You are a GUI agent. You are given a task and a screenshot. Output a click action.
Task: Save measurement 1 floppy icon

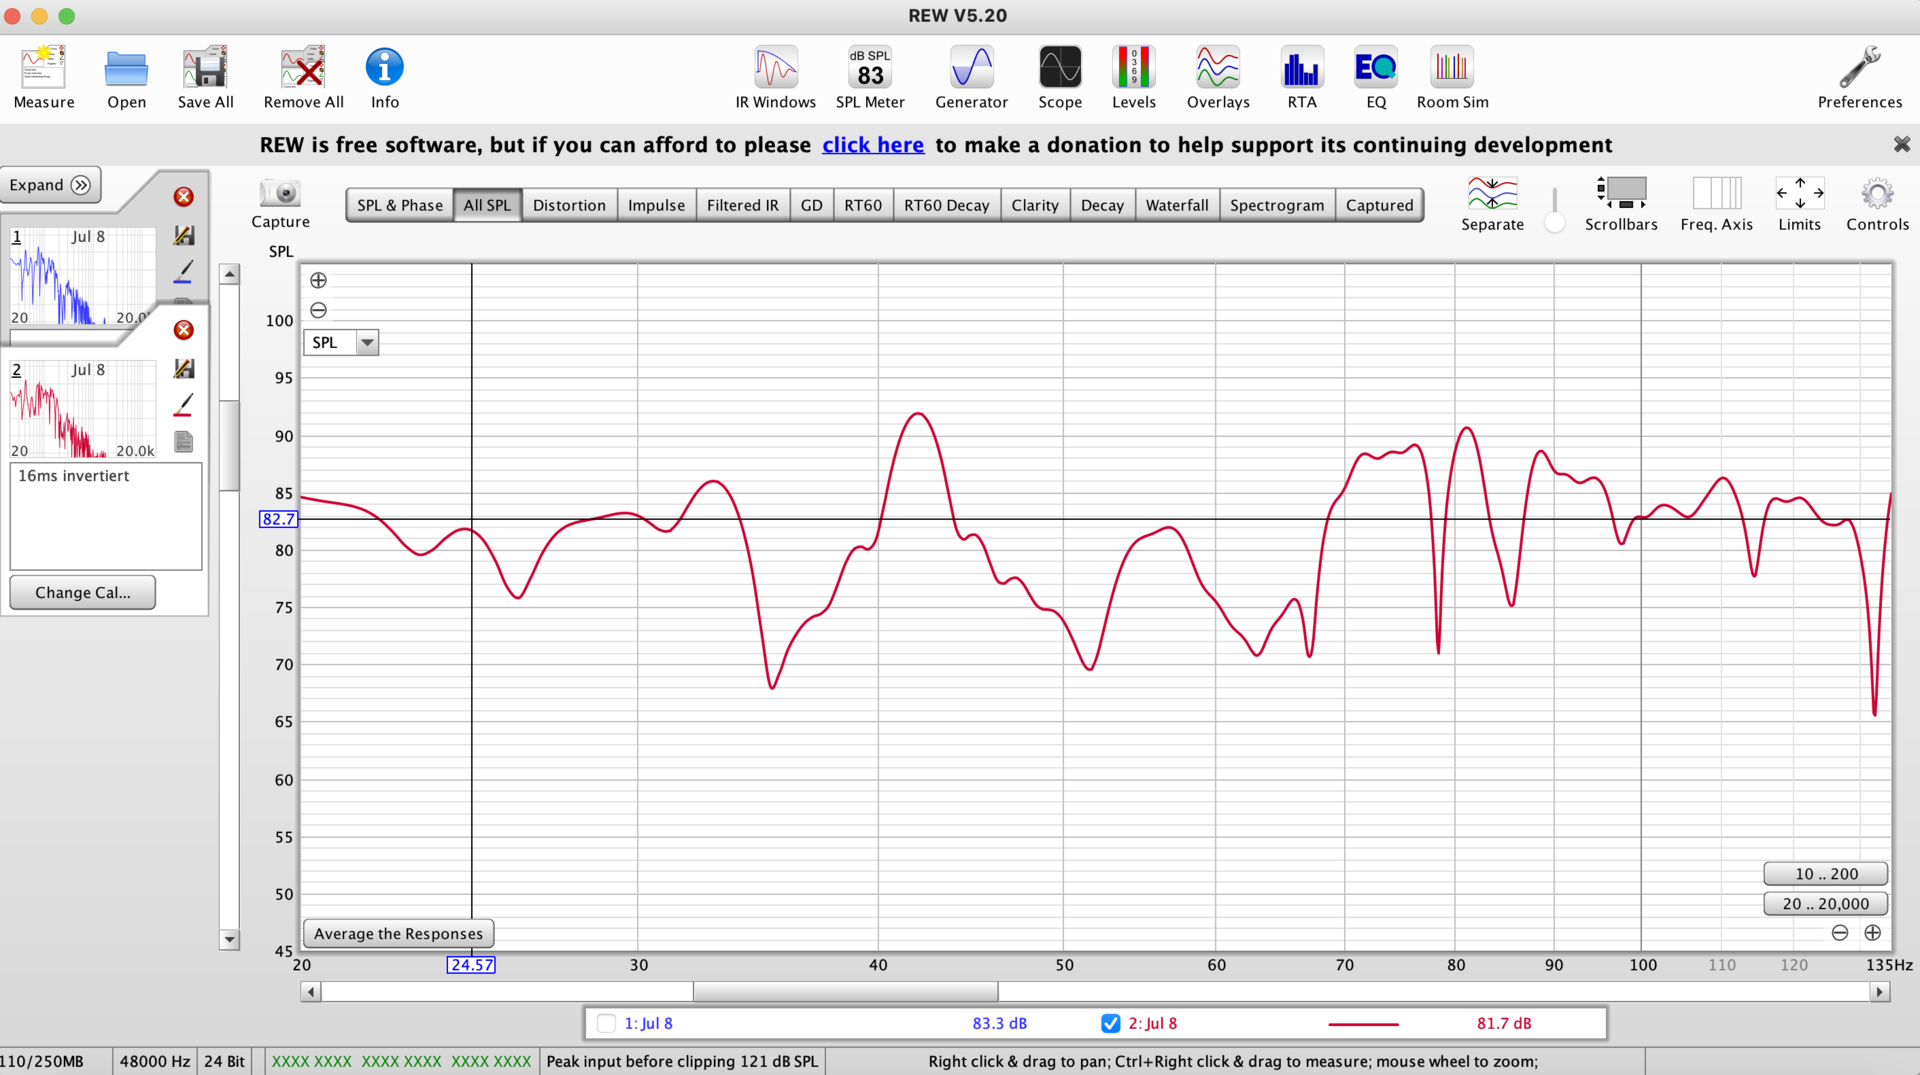(183, 235)
